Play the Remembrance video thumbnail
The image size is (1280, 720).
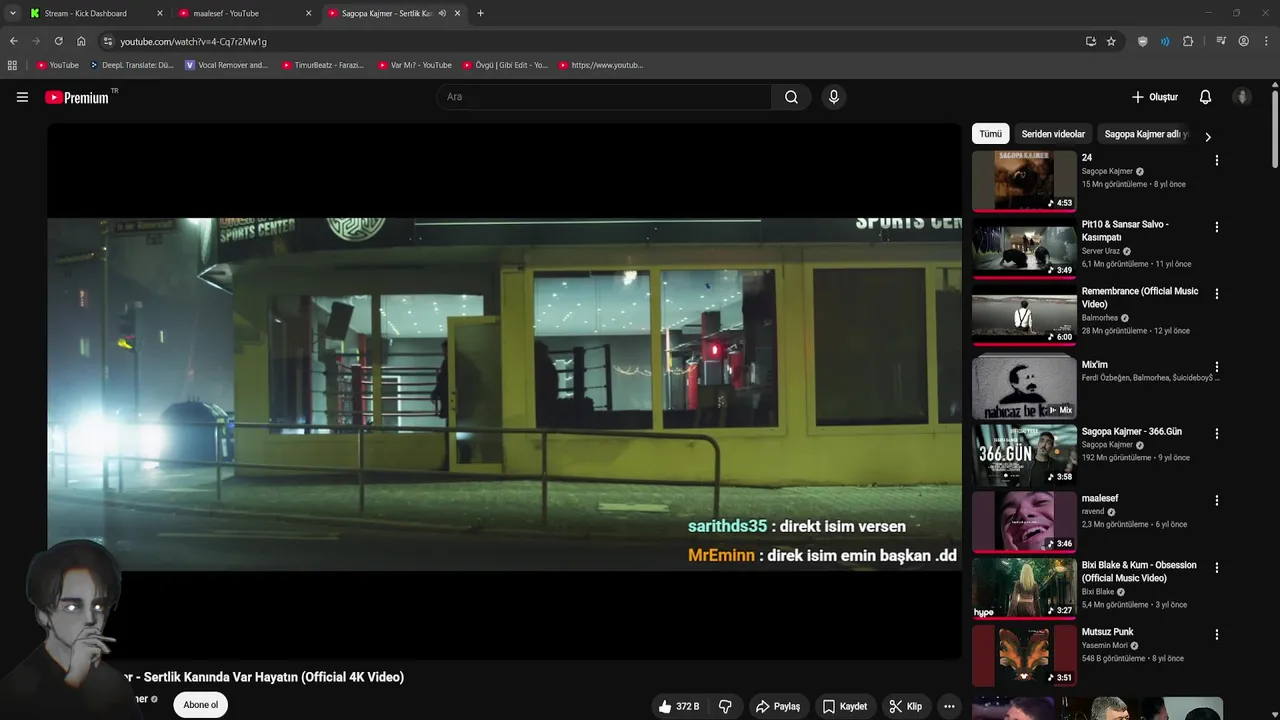(x=1024, y=315)
